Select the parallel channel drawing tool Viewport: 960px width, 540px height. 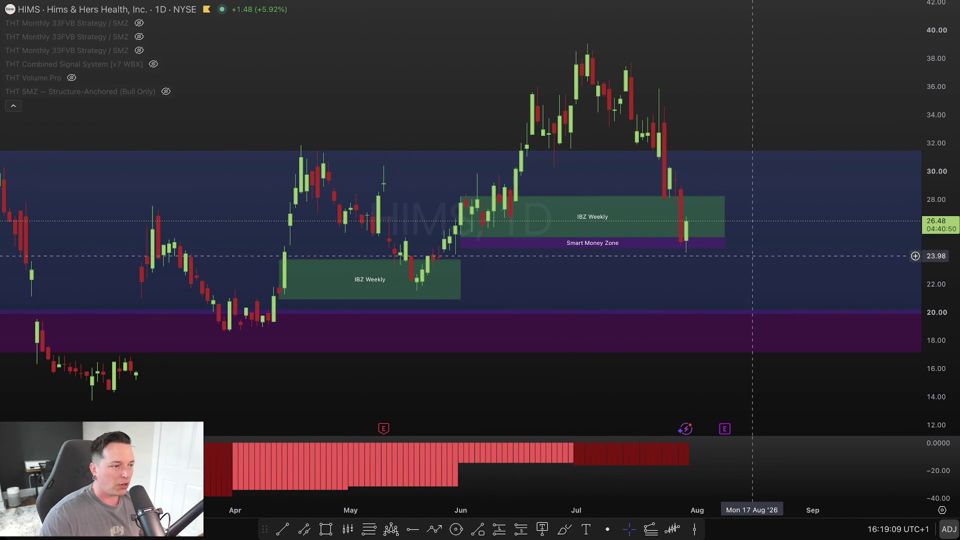tap(304, 529)
